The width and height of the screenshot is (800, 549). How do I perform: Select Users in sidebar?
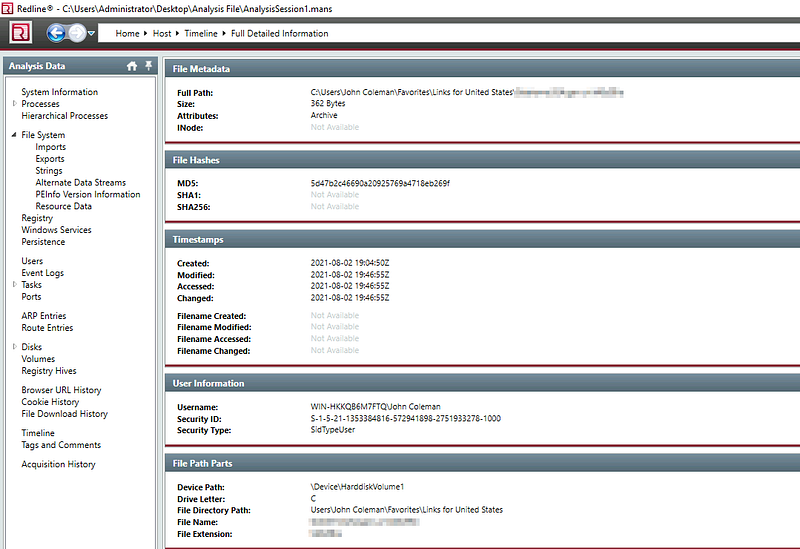coord(32,261)
